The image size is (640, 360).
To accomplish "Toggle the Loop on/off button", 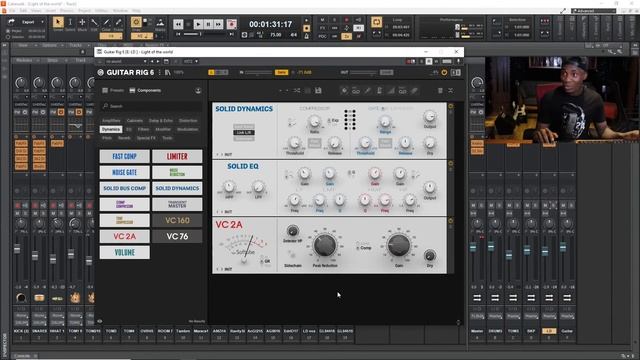I will click(x=376, y=22).
